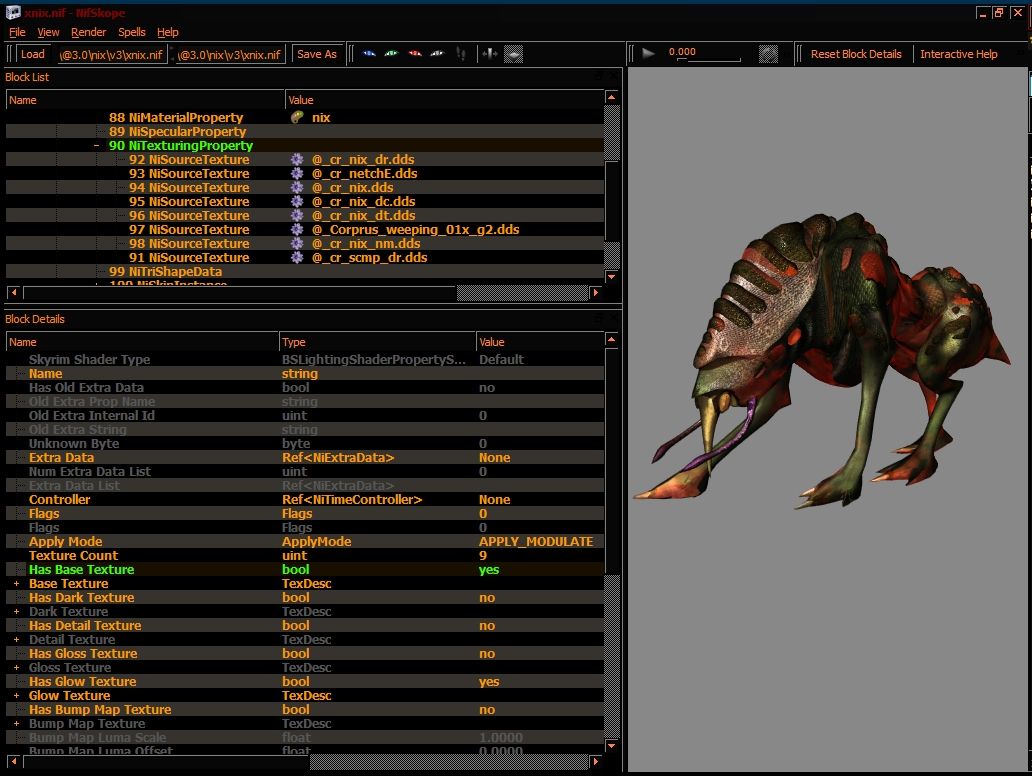
Task: Click the Texture Count value 9
Action: (x=483, y=556)
